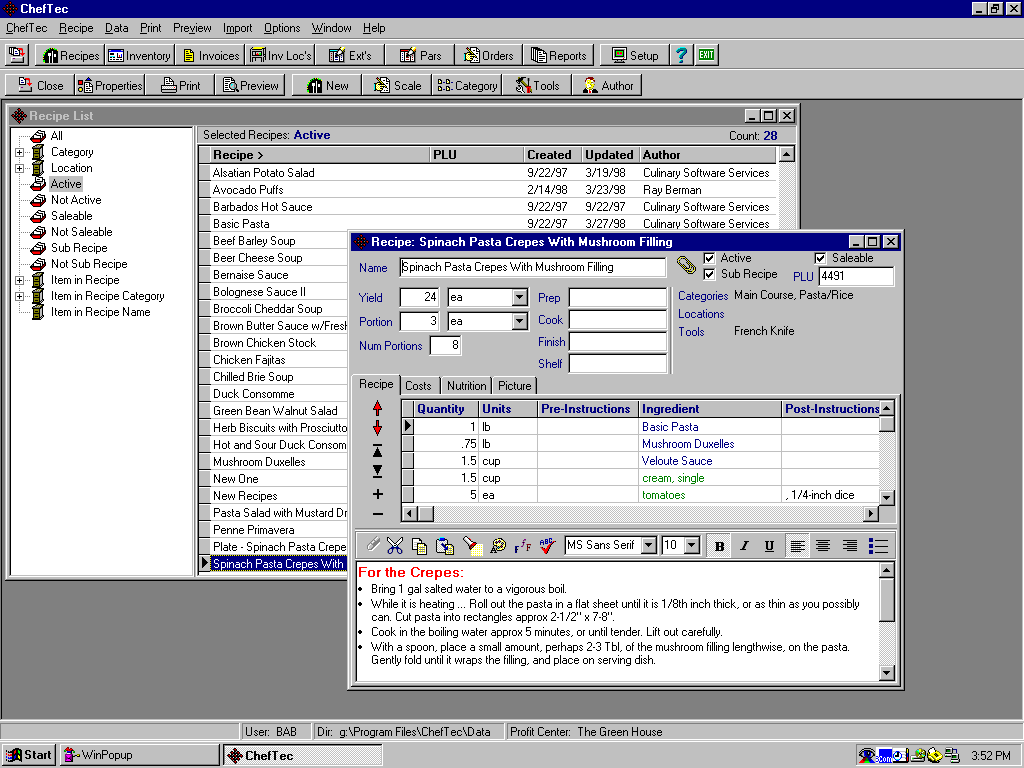Create a New recipe
Image resolution: width=1024 pixels, height=768 pixels.
[x=327, y=86]
